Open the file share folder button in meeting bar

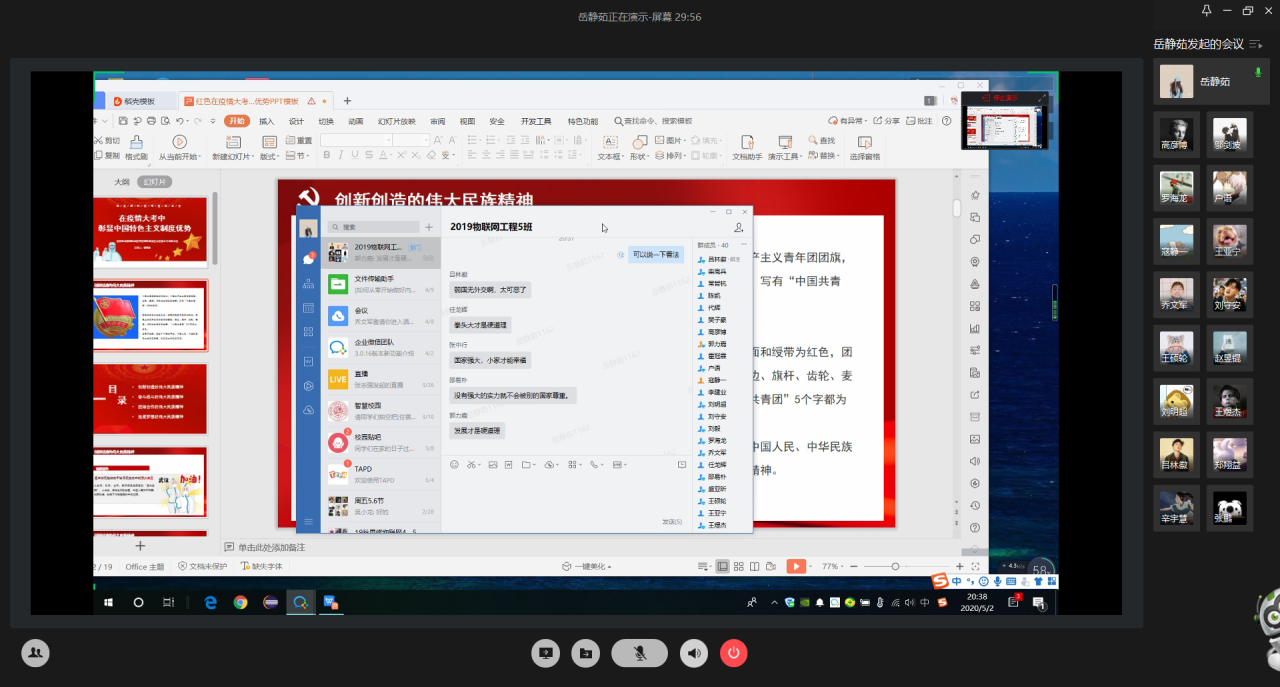pos(585,653)
